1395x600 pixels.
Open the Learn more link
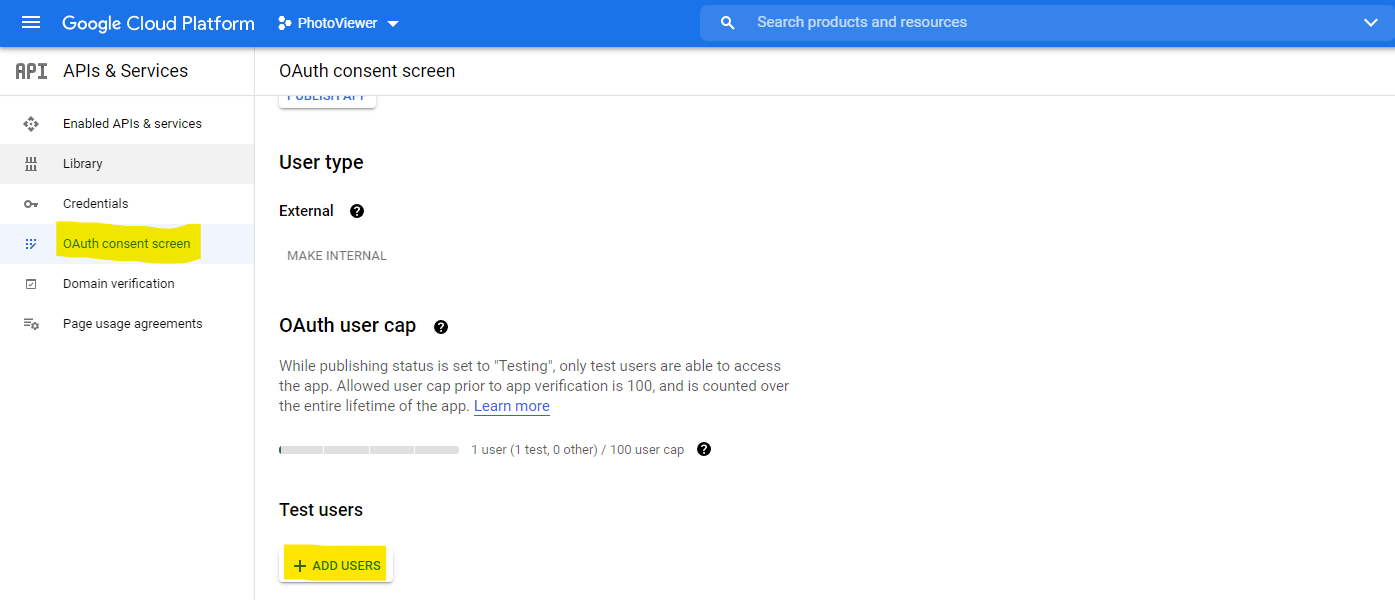511,405
